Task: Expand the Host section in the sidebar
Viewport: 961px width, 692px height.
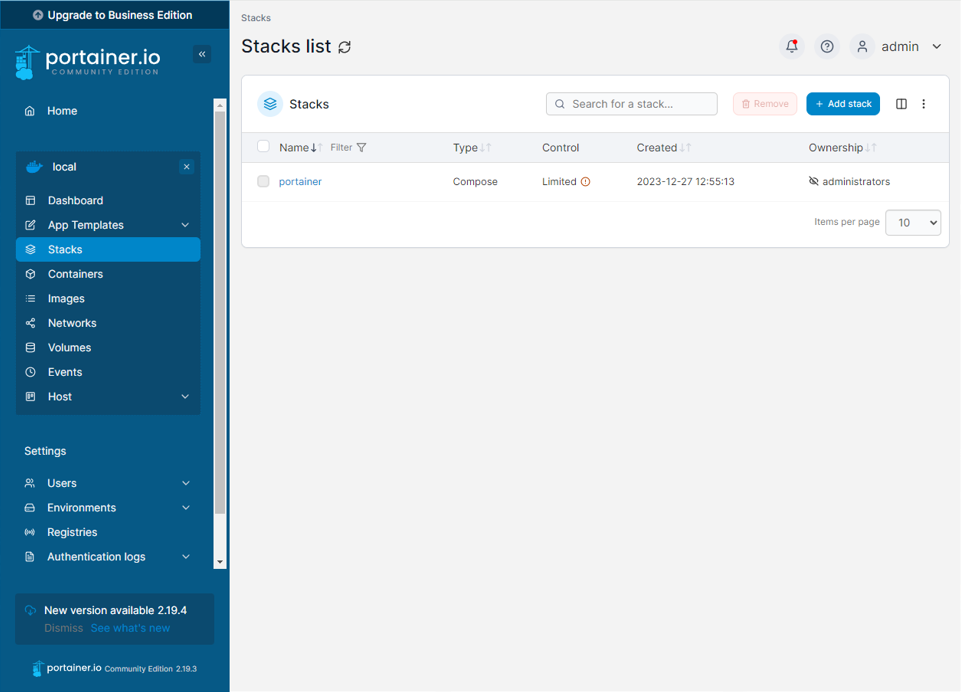Action: 60,396
